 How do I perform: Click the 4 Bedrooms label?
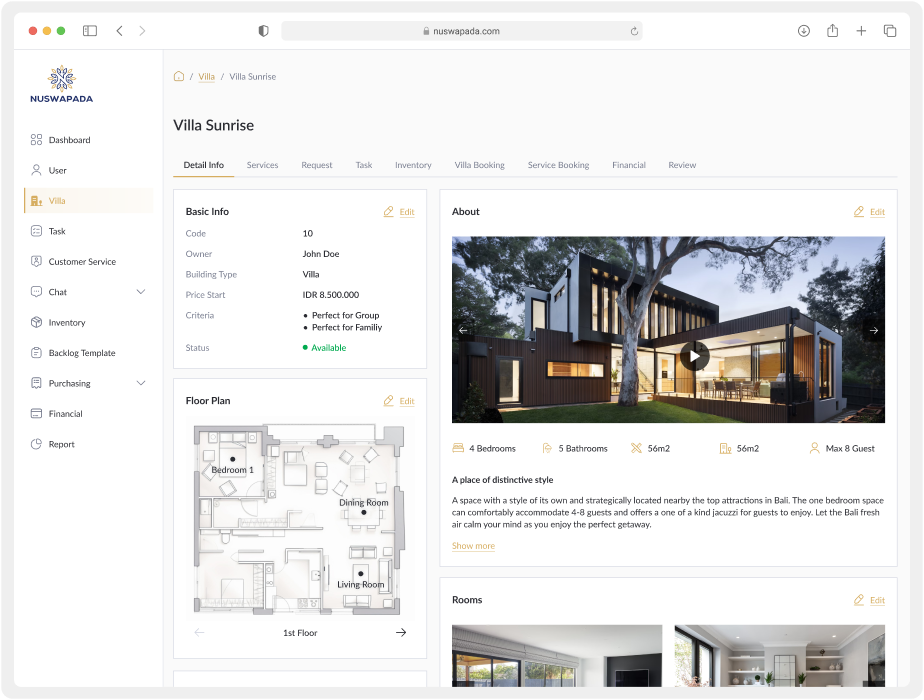(x=492, y=448)
